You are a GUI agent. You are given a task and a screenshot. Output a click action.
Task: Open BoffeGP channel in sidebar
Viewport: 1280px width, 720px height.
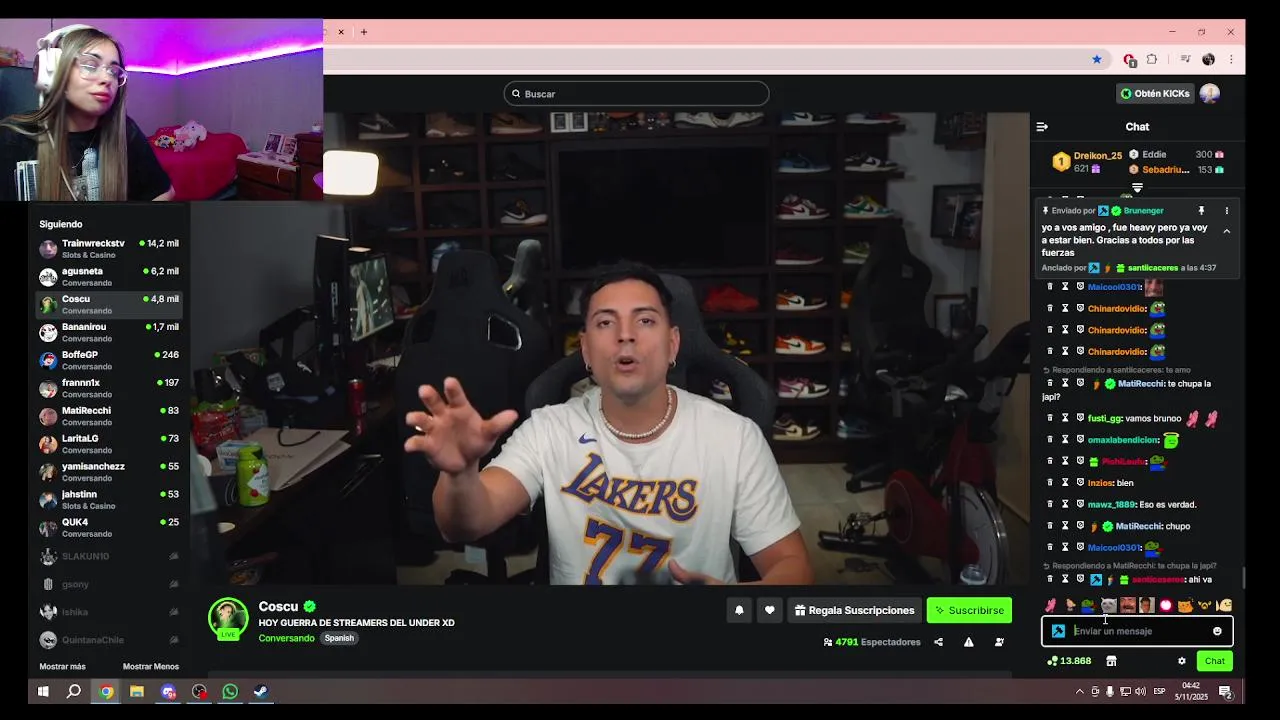[110, 360]
